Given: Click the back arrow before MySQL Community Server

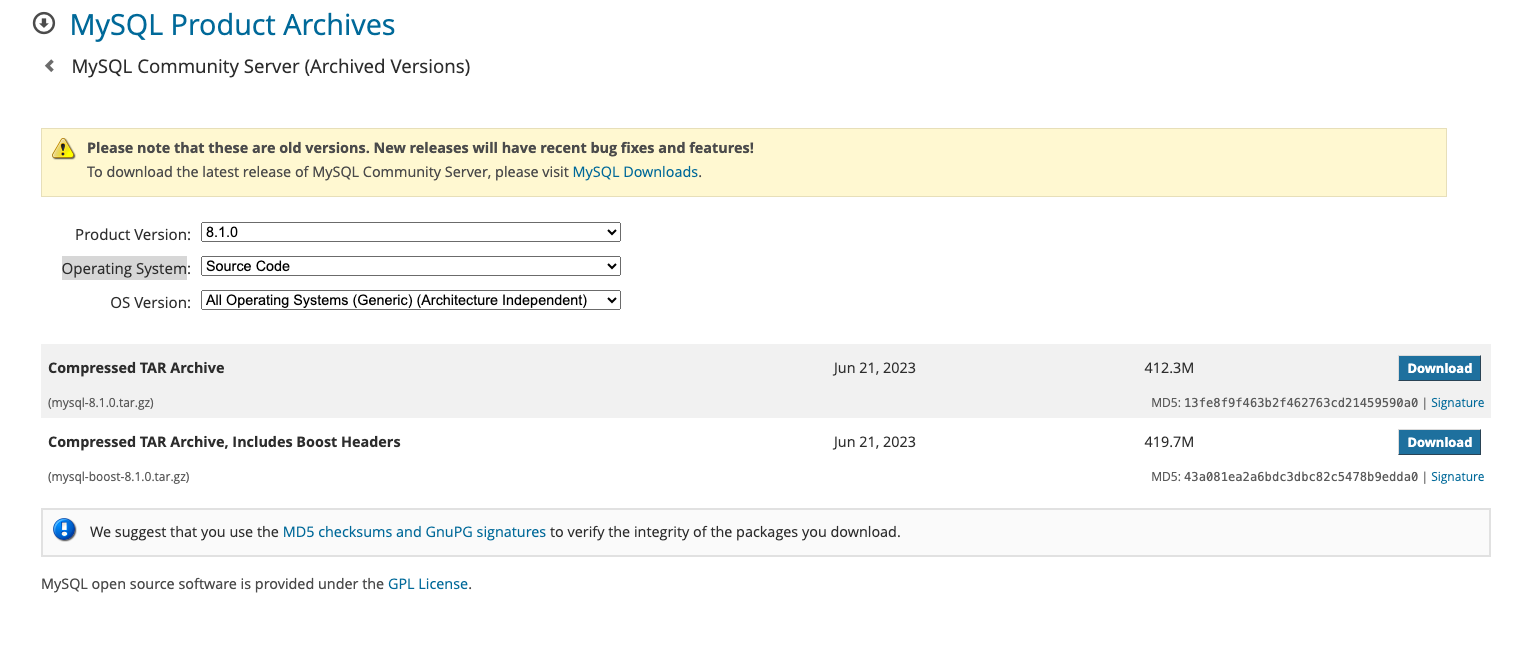Looking at the screenshot, I should coord(49,66).
